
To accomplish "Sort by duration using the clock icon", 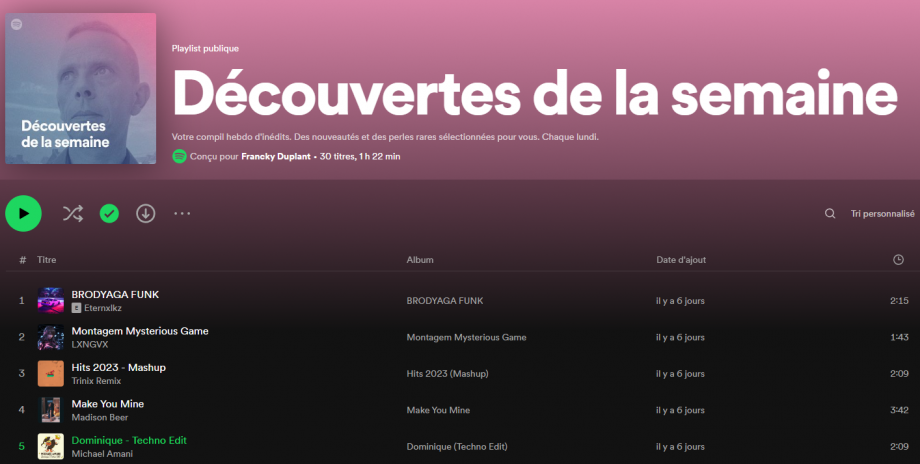I will click(898, 259).
